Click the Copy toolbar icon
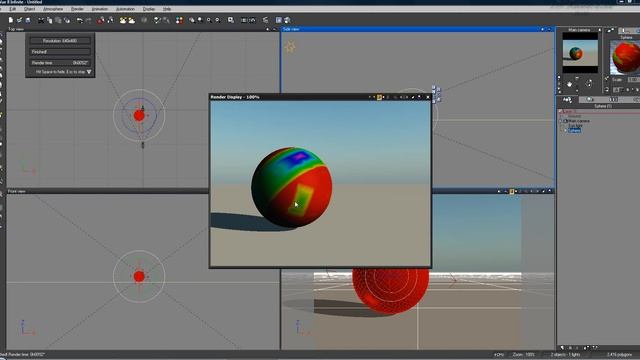The image size is (640, 360). 49,20
